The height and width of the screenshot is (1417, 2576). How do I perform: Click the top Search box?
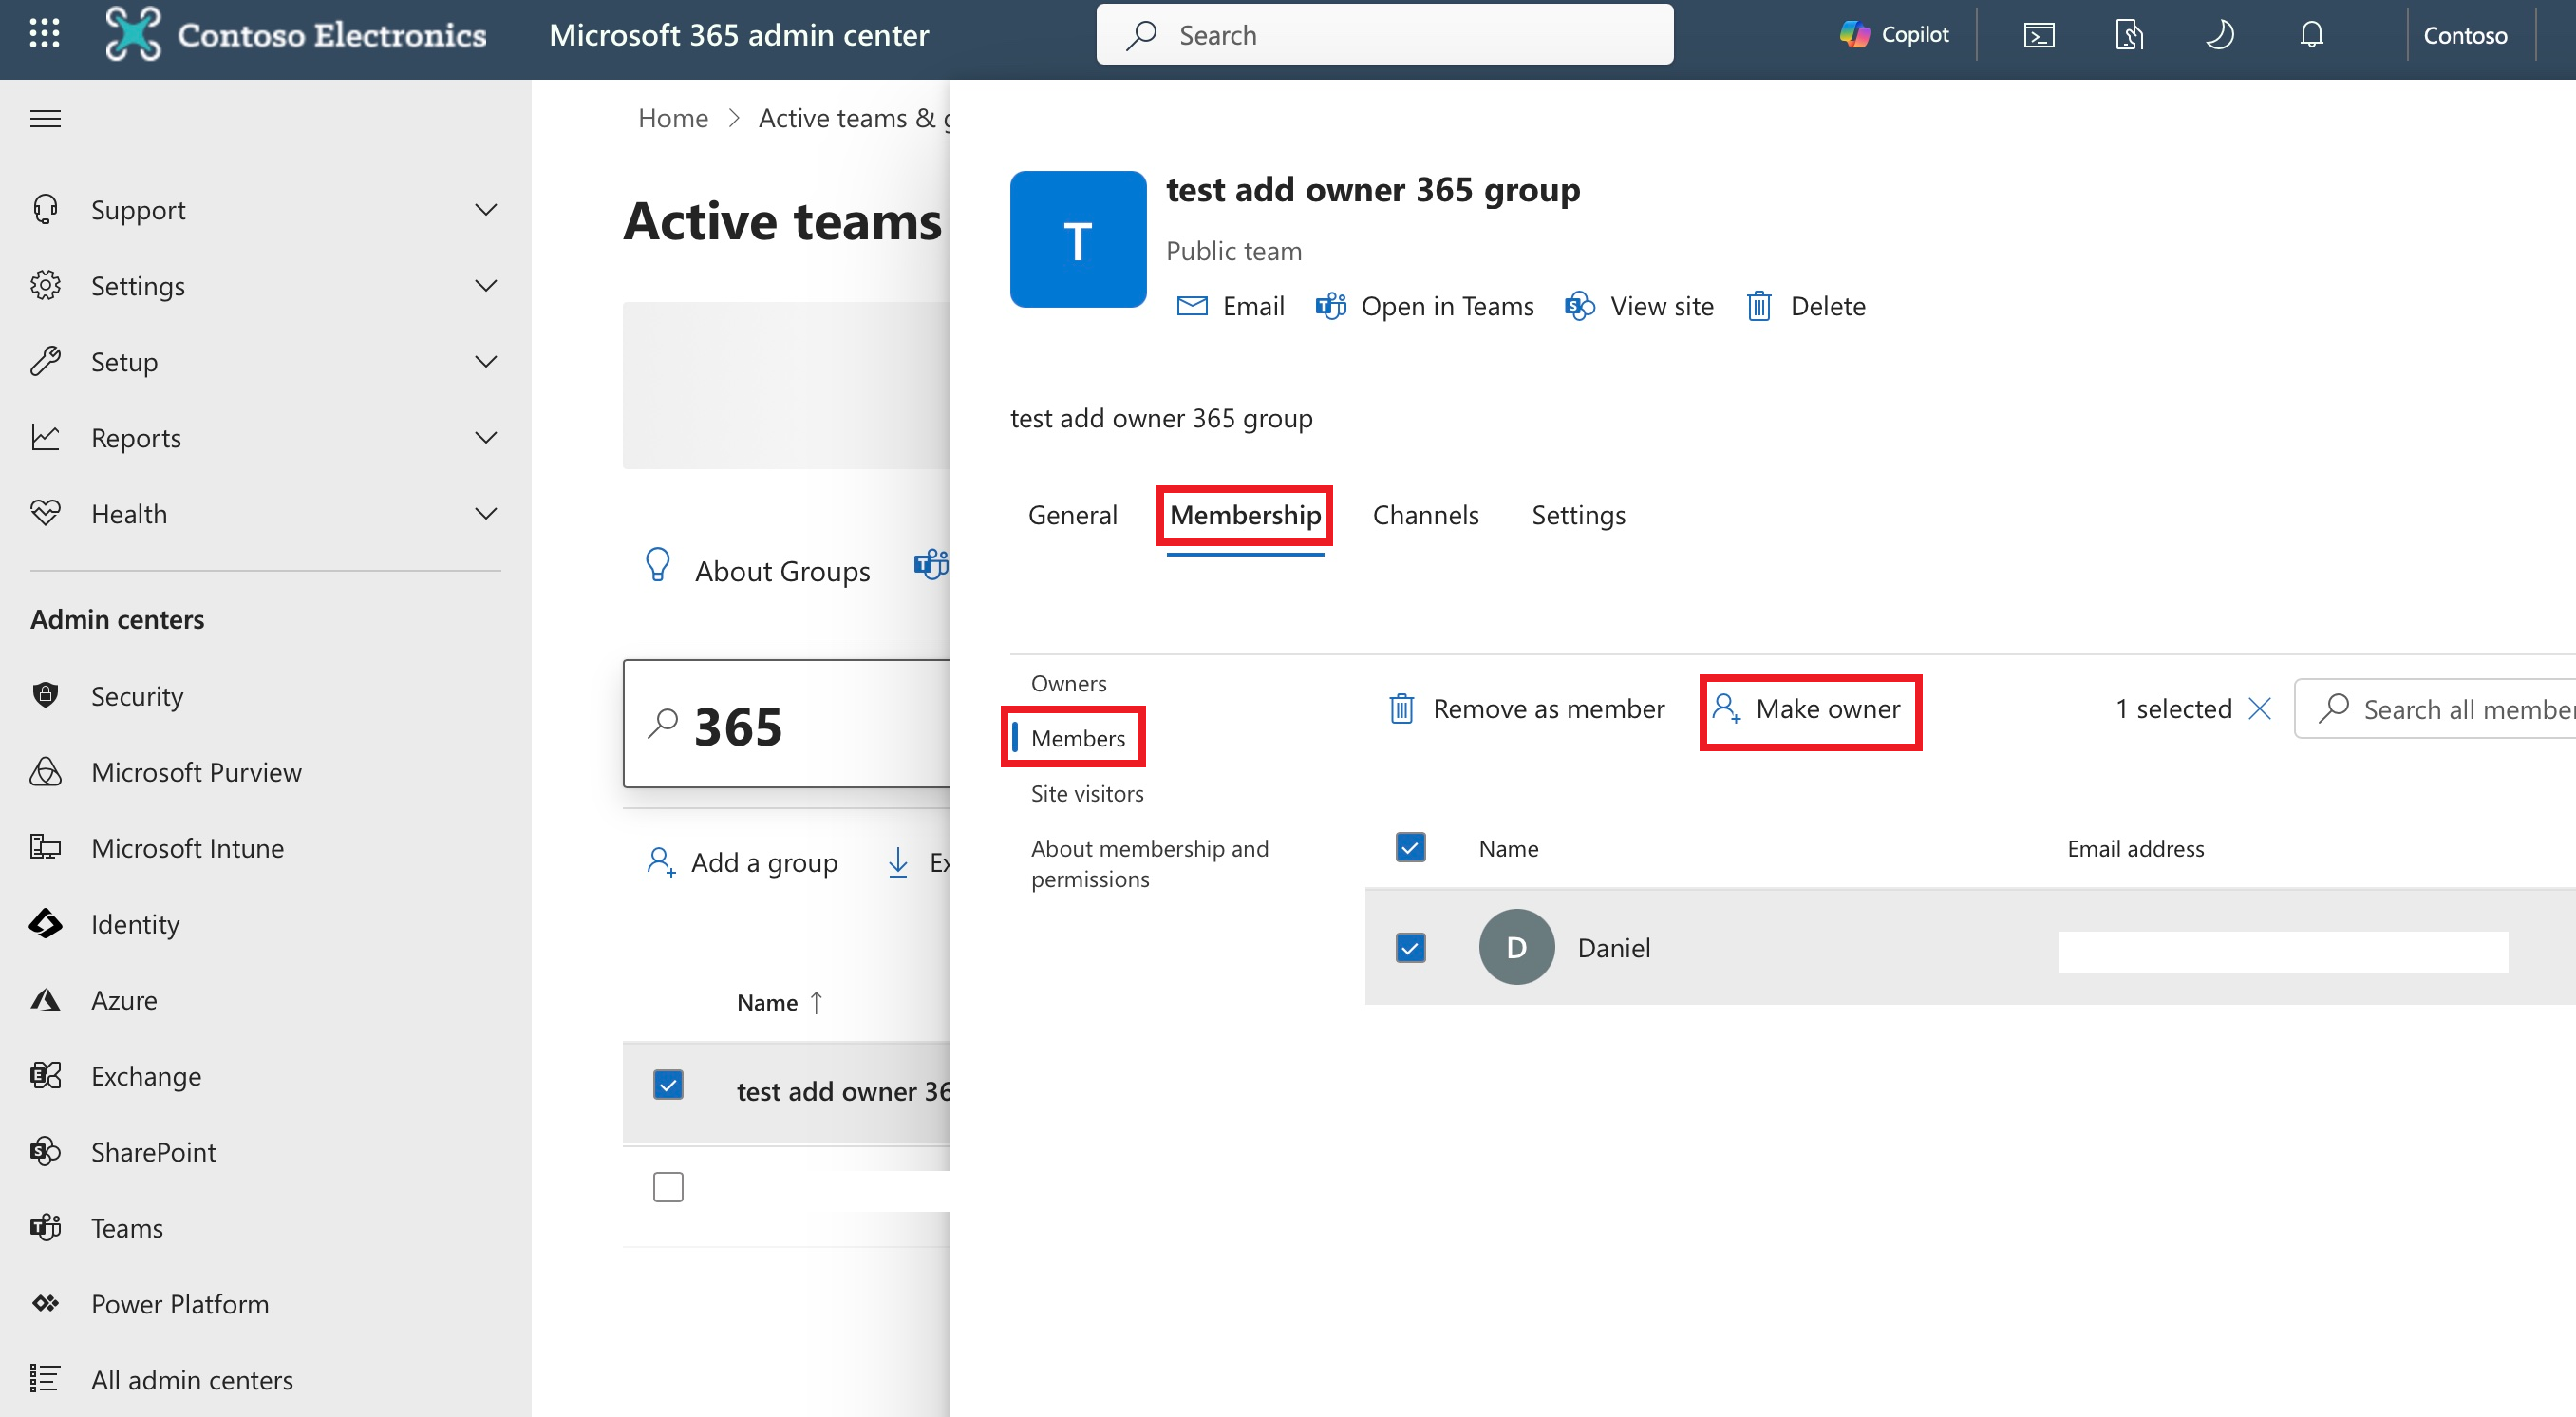pos(1384,35)
